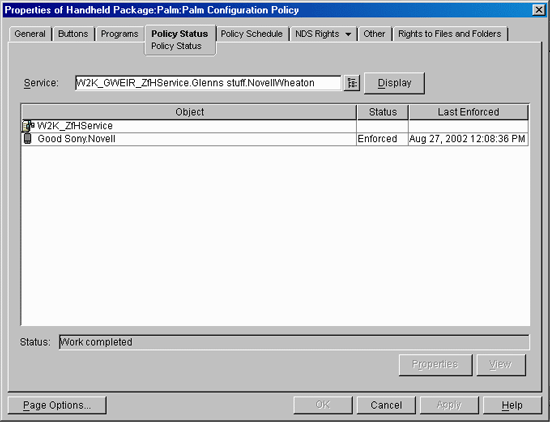The width and height of the screenshot is (550, 422).
Task: Close the Properties dialog window
Action: tap(538, 10)
